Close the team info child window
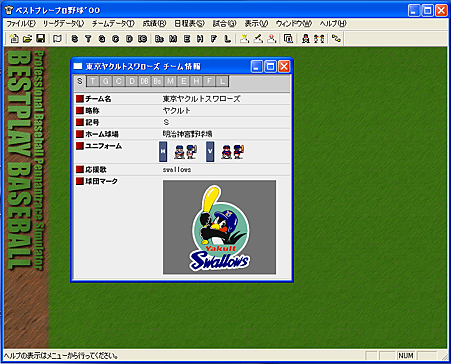Viewport: 451px width, 364px height. point(284,67)
